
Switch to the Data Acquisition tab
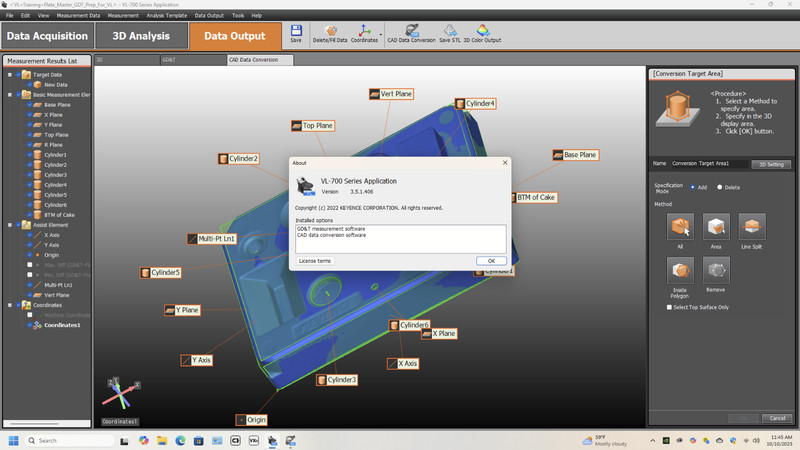[47, 36]
